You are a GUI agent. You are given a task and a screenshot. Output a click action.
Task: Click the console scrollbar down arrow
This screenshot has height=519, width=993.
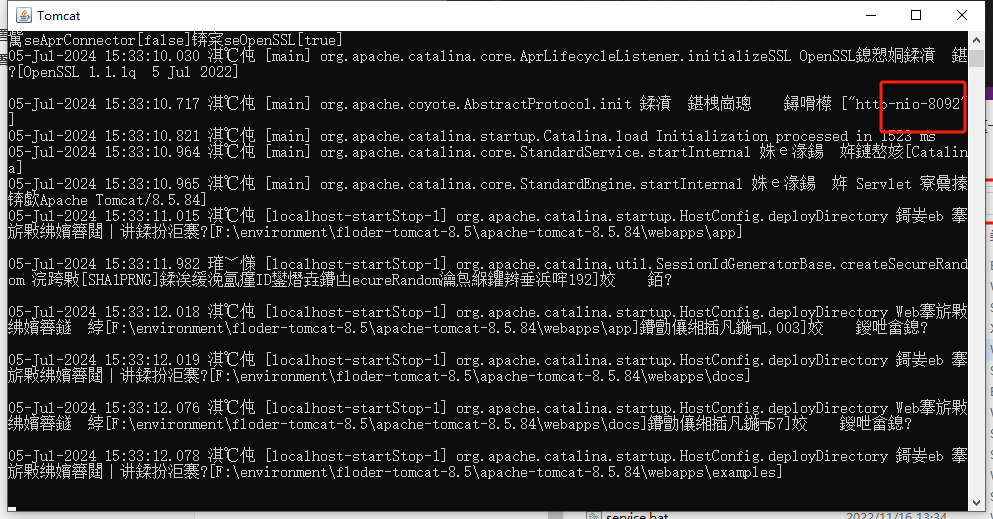[975, 503]
